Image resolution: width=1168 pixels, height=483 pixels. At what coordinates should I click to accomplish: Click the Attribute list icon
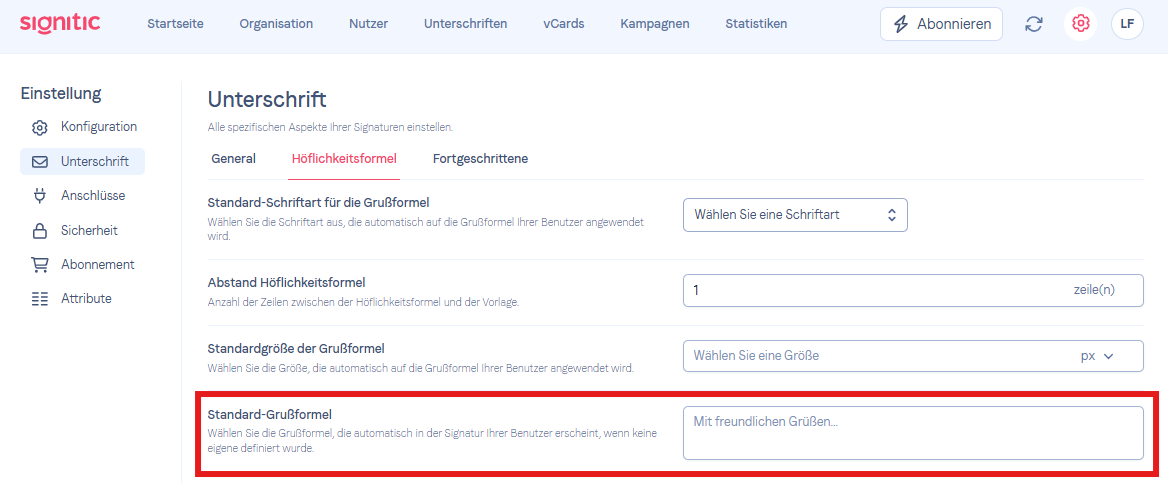pos(39,299)
